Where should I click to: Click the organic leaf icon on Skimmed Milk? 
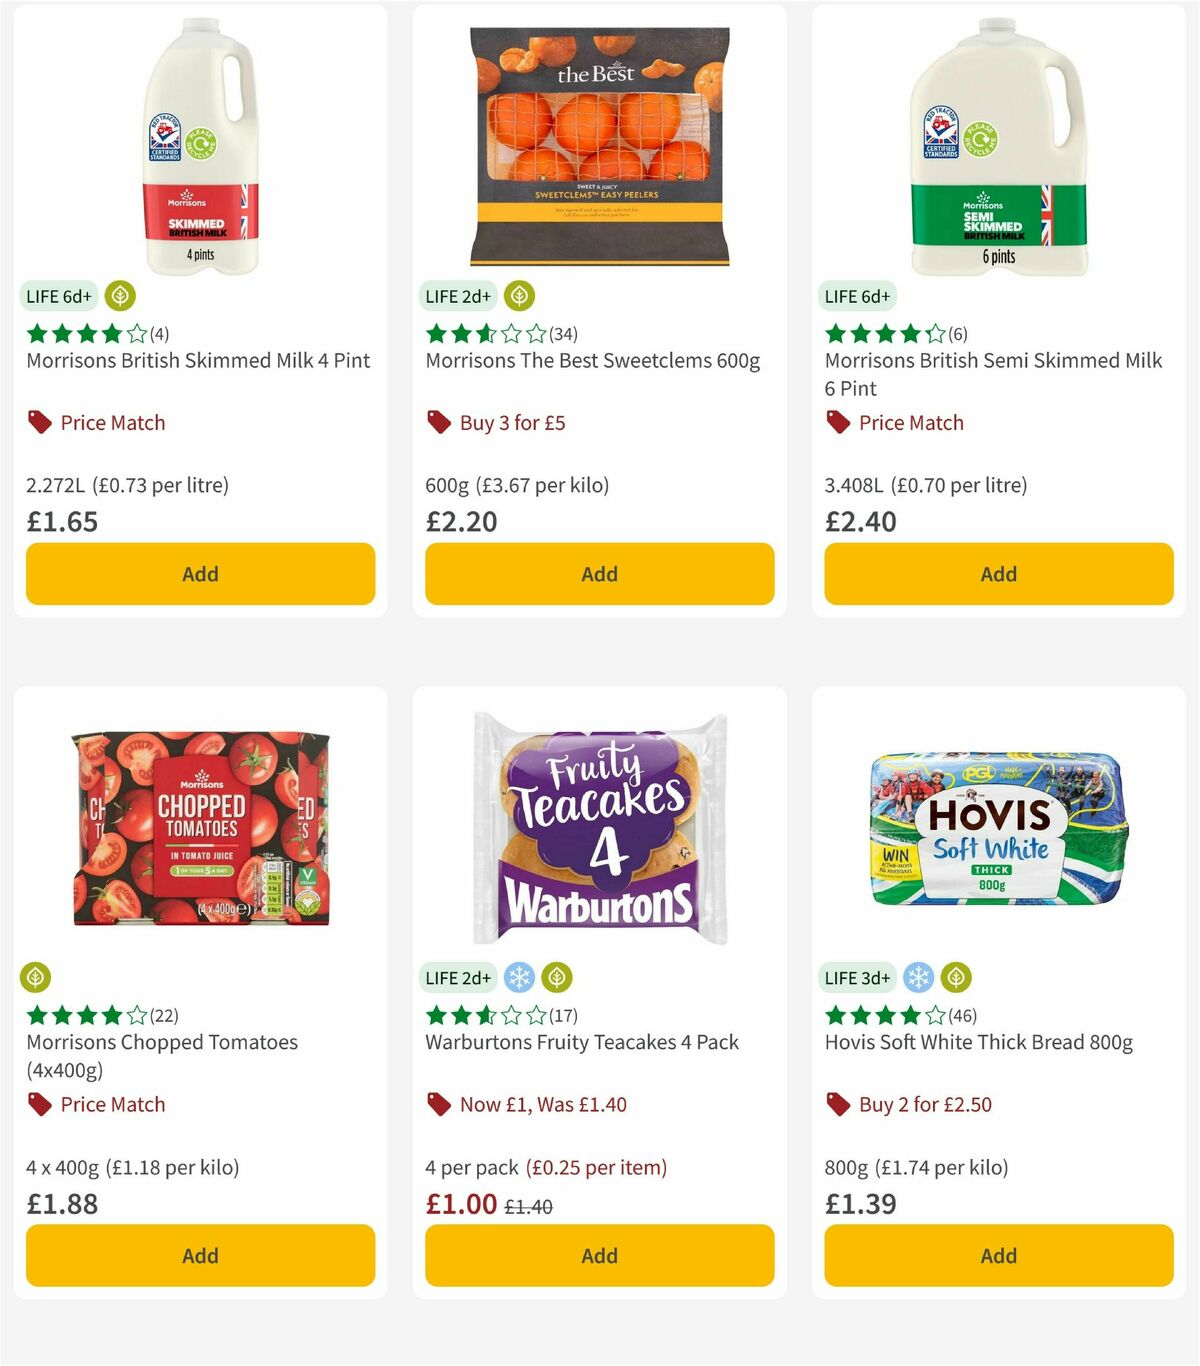tap(120, 296)
